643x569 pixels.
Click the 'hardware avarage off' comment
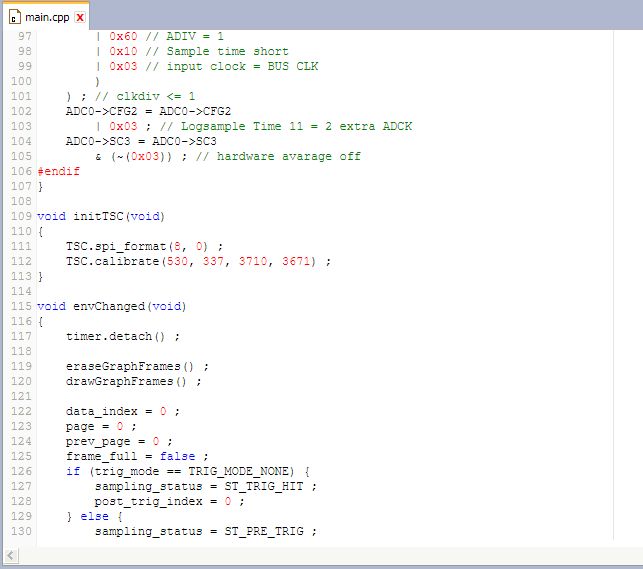click(x=288, y=156)
